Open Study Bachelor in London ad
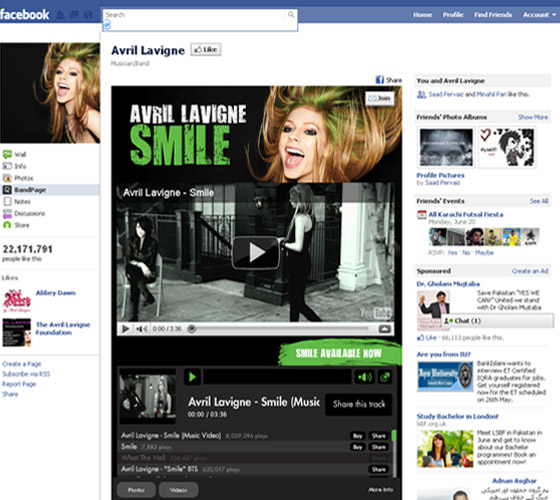The image size is (560, 500). pyautogui.click(x=457, y=416)
